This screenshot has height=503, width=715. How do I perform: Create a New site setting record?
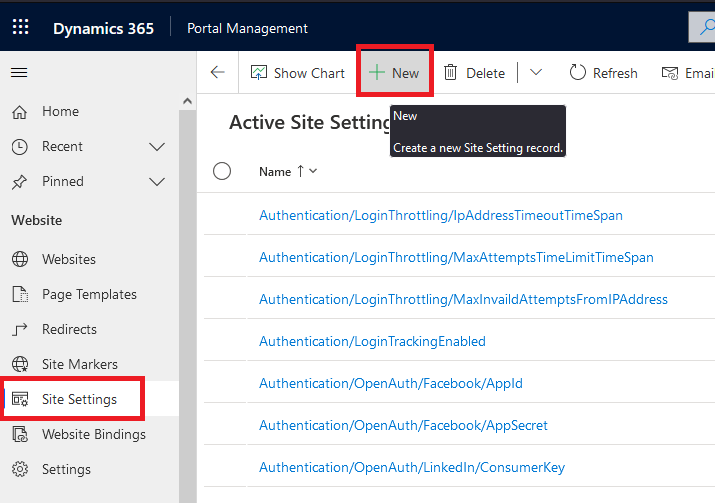click(x=394, y=73)
